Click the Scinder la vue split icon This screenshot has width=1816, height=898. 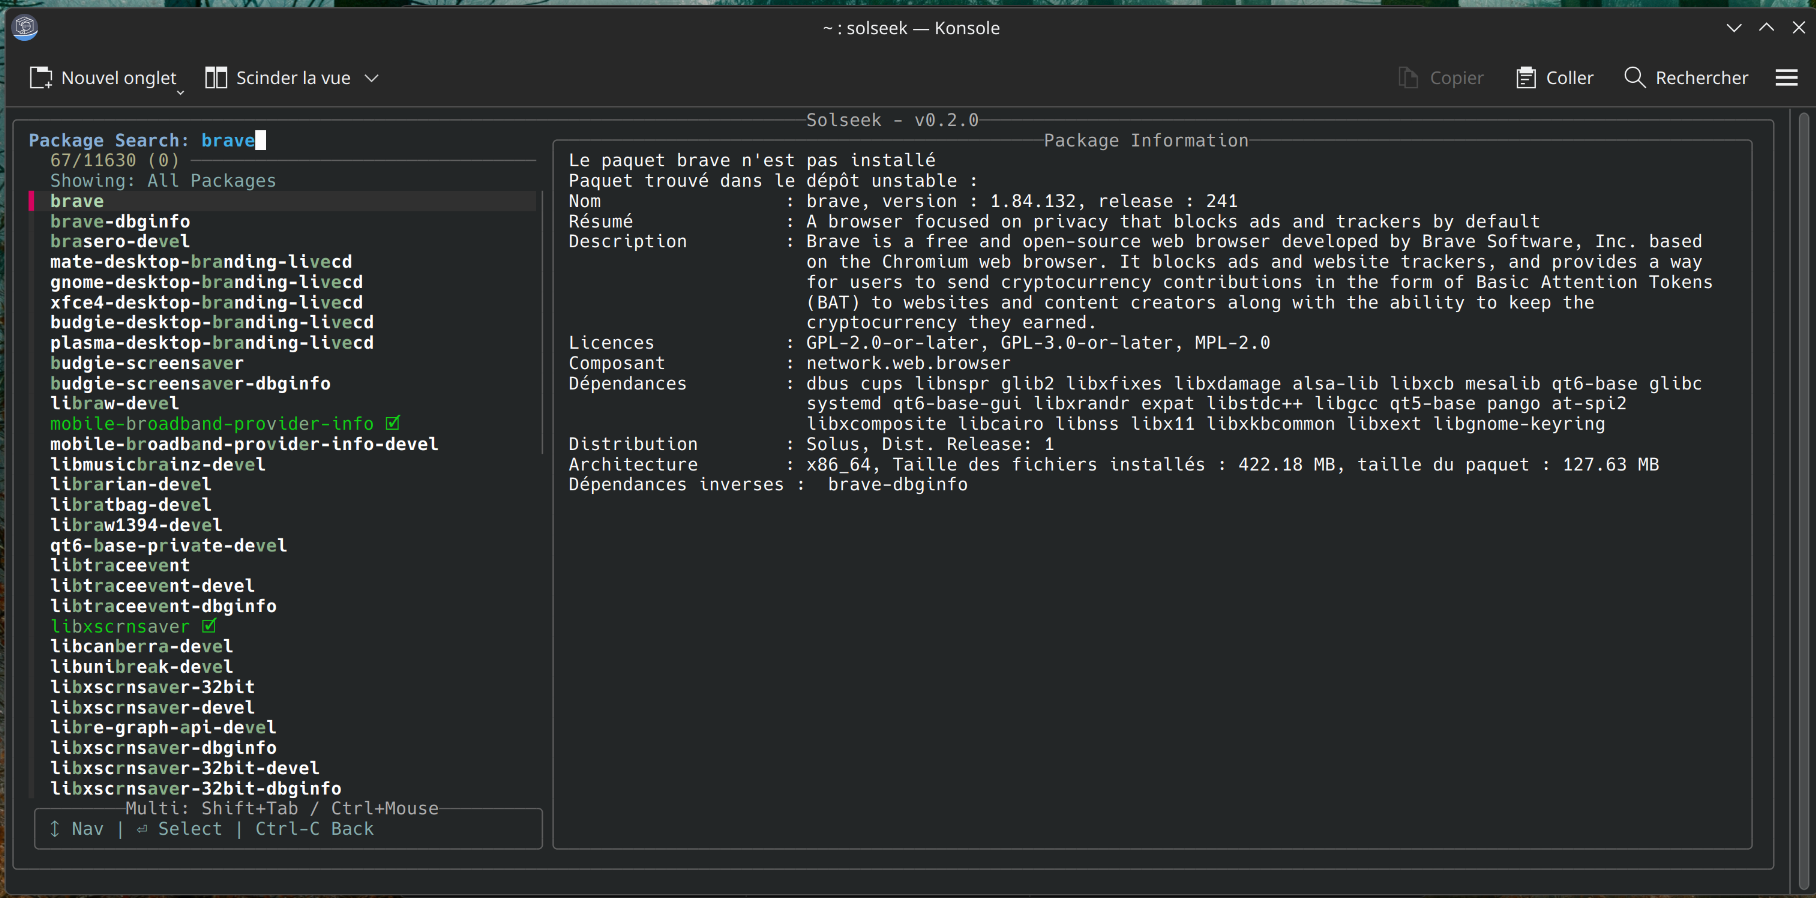pos(216,78)
